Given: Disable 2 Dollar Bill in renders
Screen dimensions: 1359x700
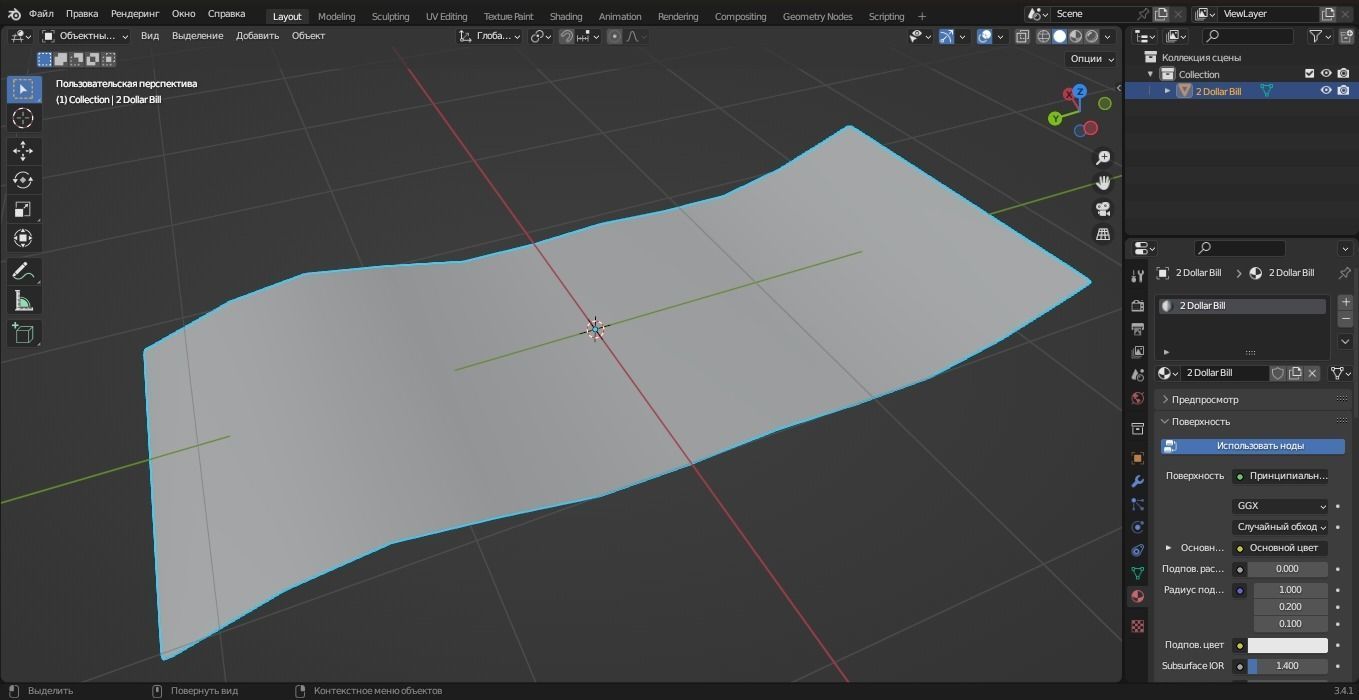Looking at the screenshot, I should 1343,91.
